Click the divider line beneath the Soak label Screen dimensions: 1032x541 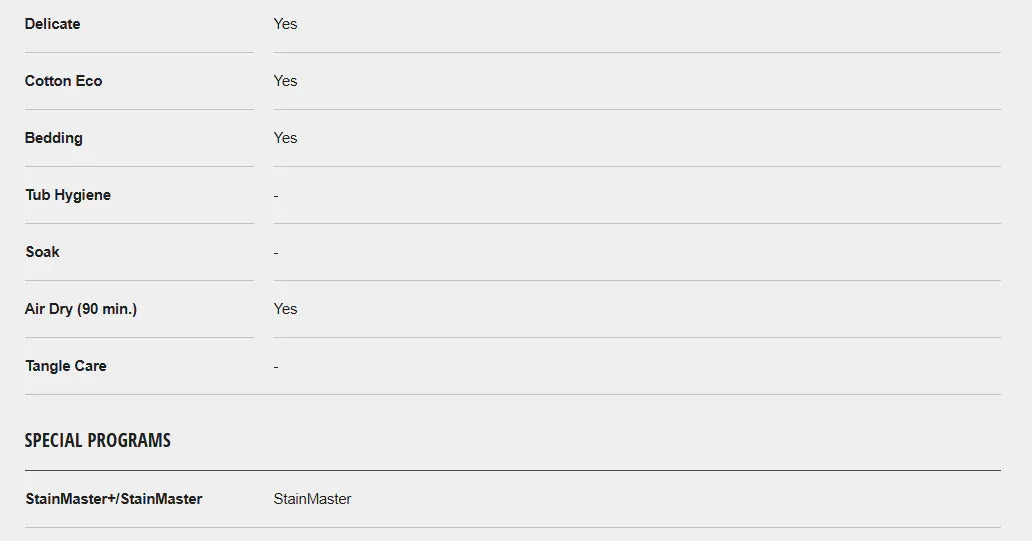pyautogui.click(x=139, y=280)
